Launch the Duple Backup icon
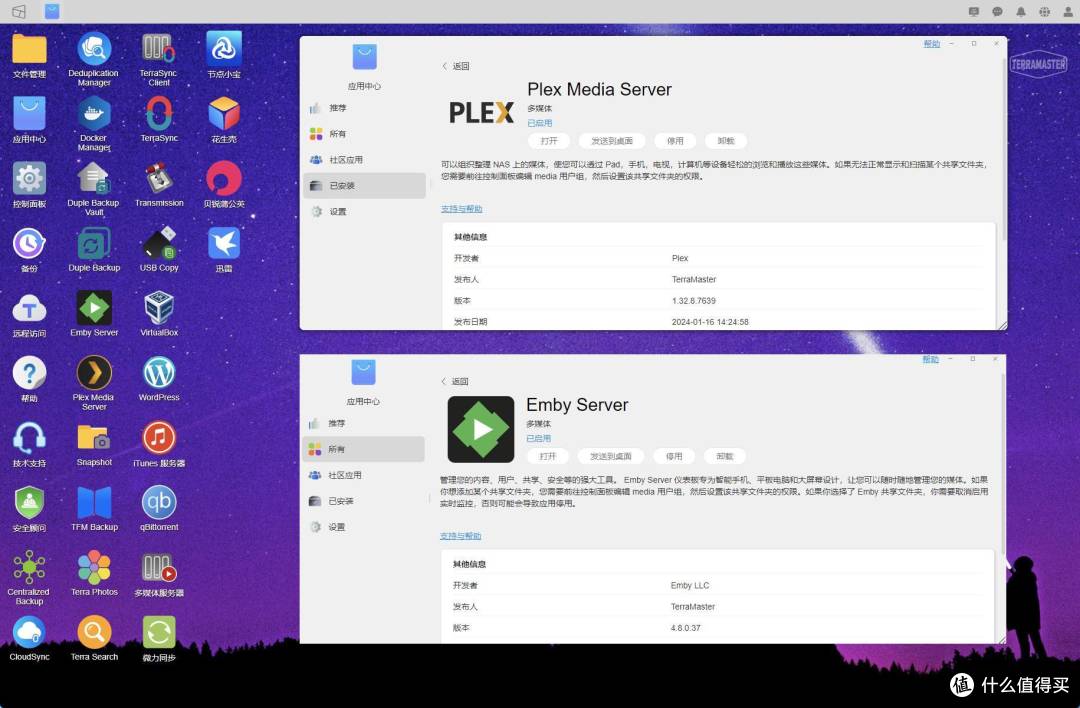 [x=94, y=244]
